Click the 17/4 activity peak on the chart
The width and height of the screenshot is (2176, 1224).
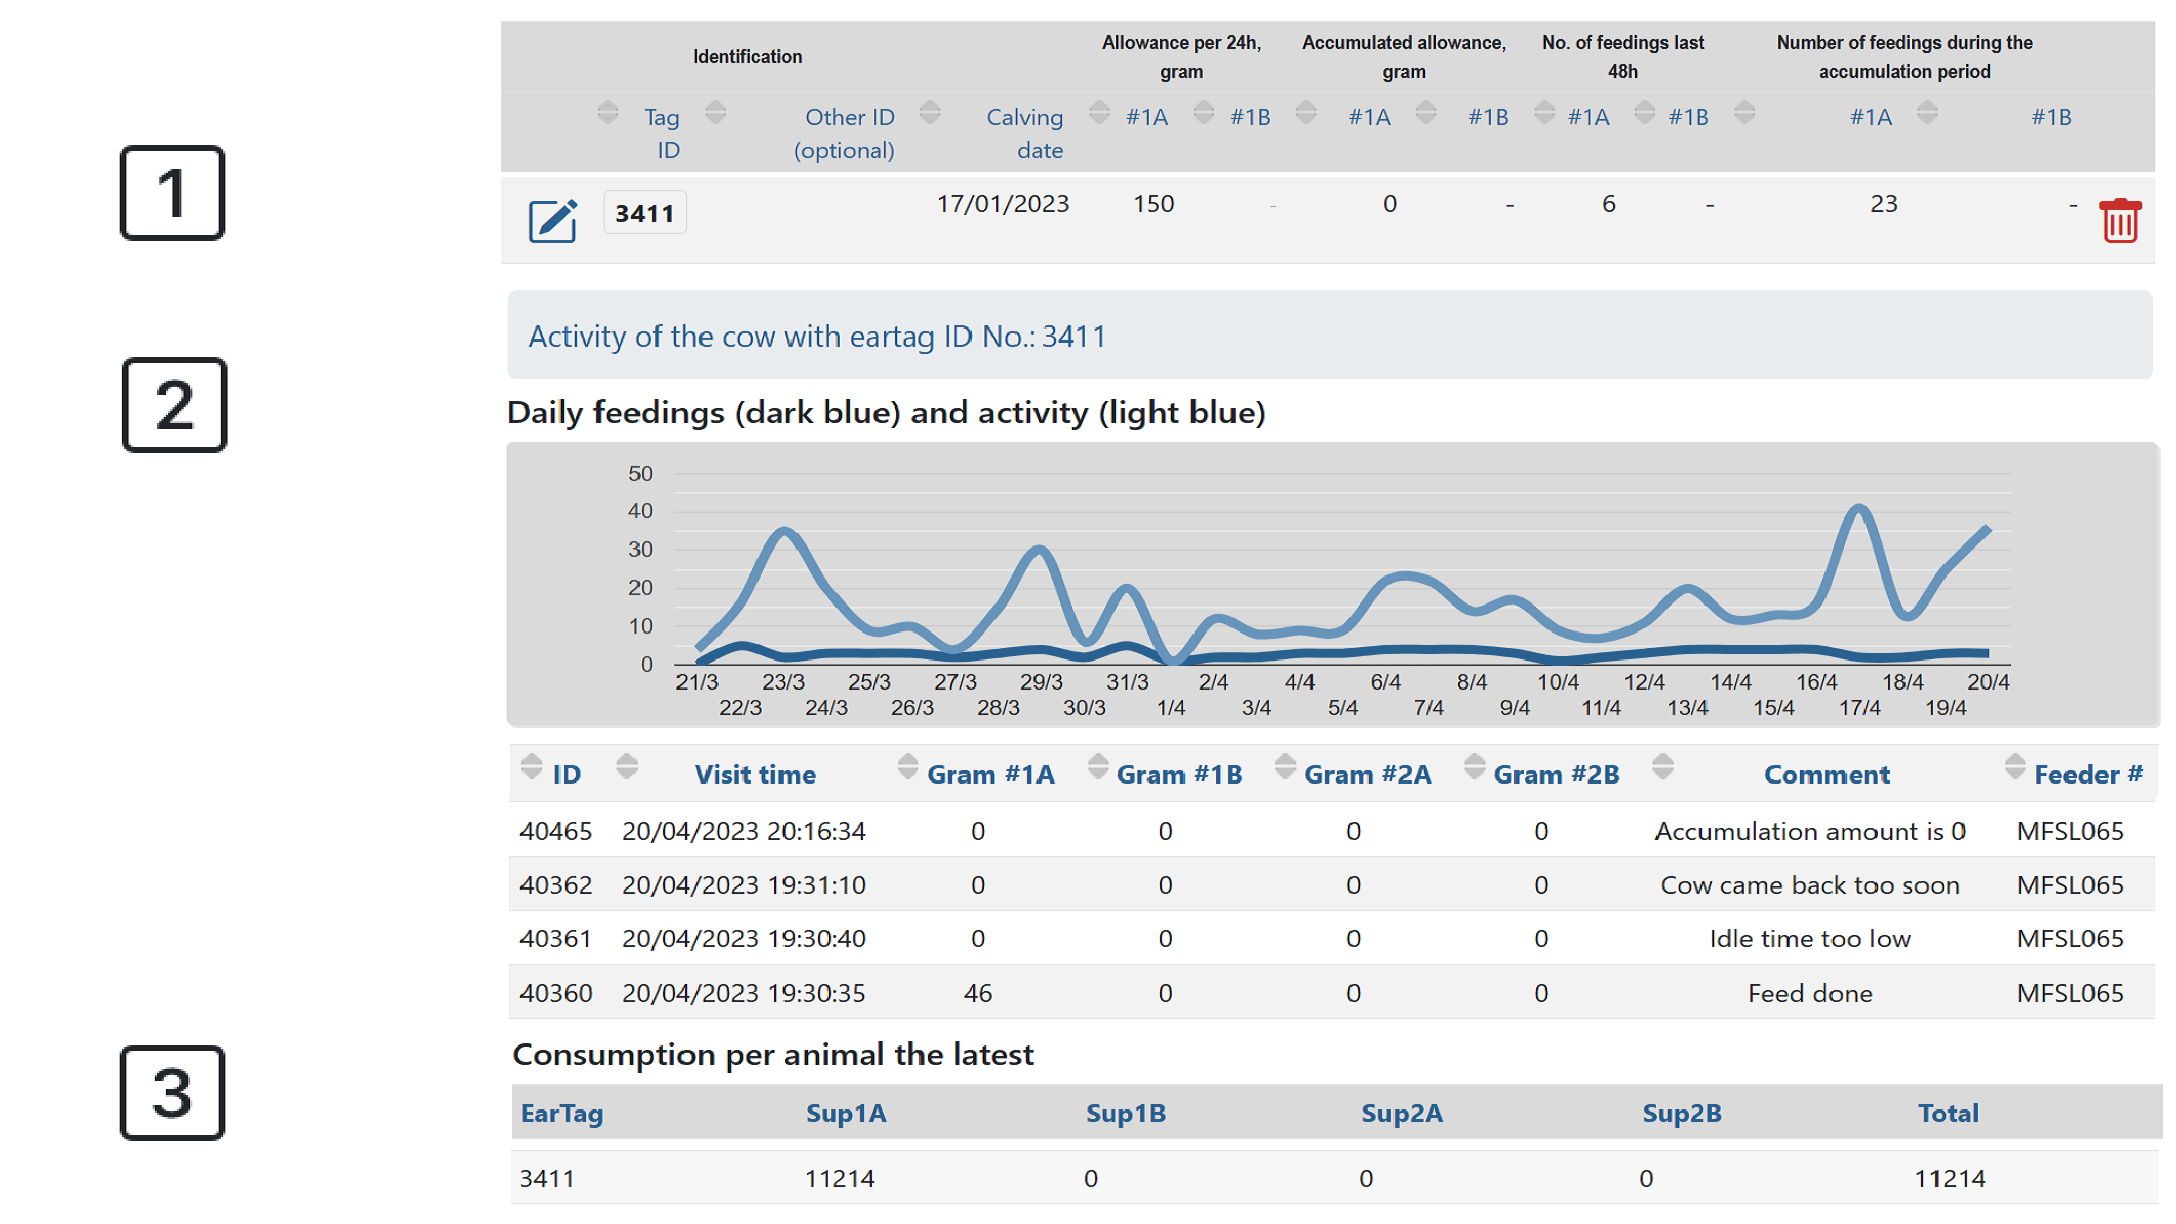click(1859, 509)
